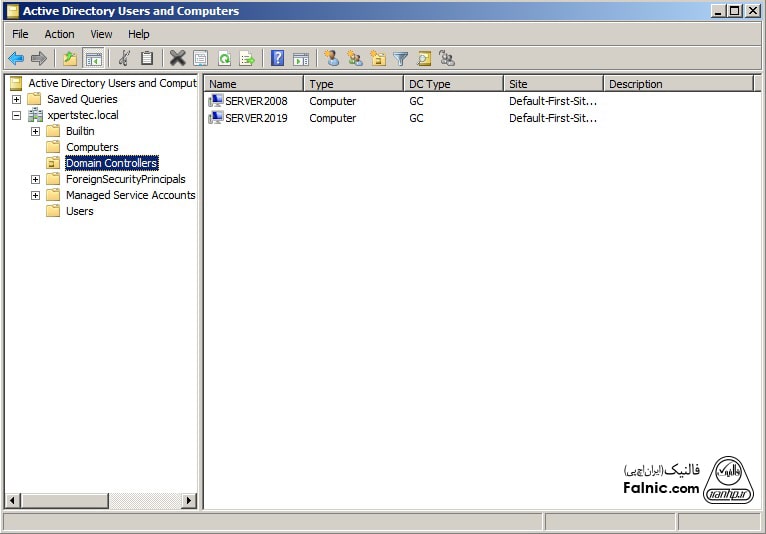Click the Up one level folder icon

70,59
